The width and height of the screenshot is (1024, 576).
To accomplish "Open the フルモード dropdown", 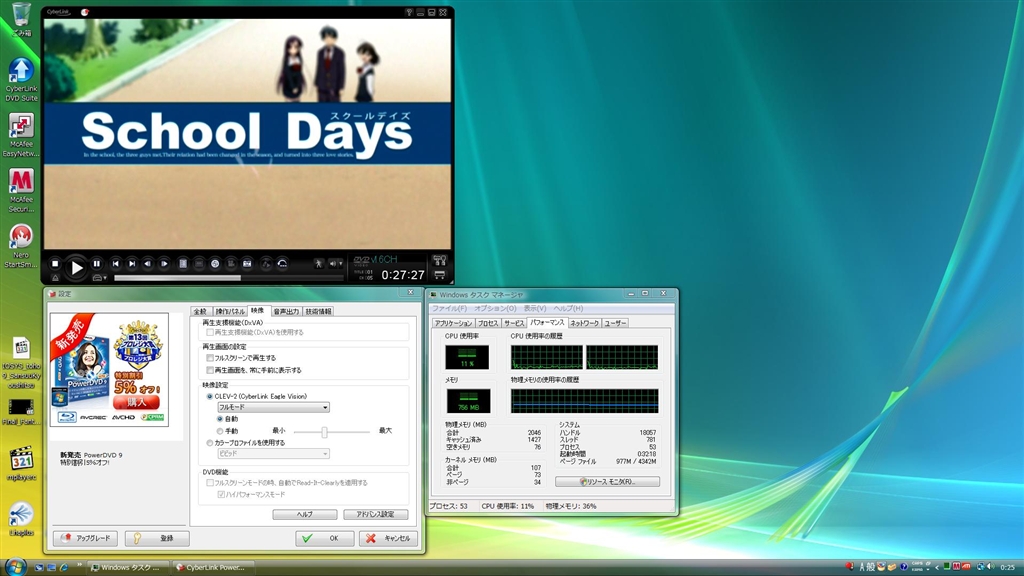I will [x=274, y=408].
